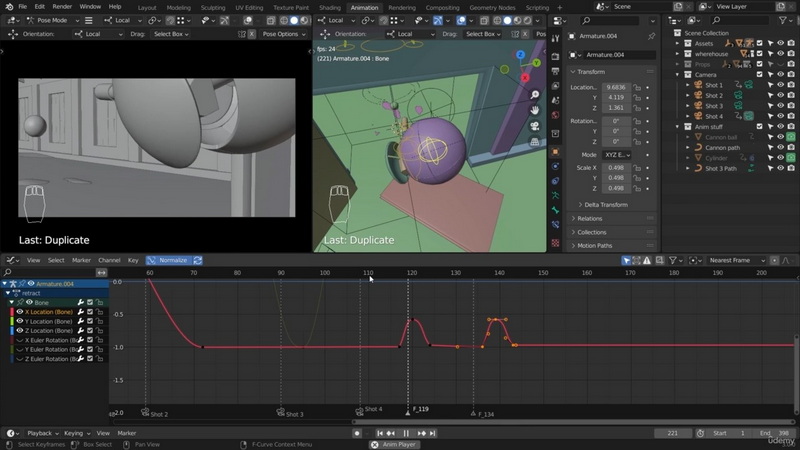Expand the Motion Paths panel
Viewport: 800px width, 450px height.
coord(594,245)
